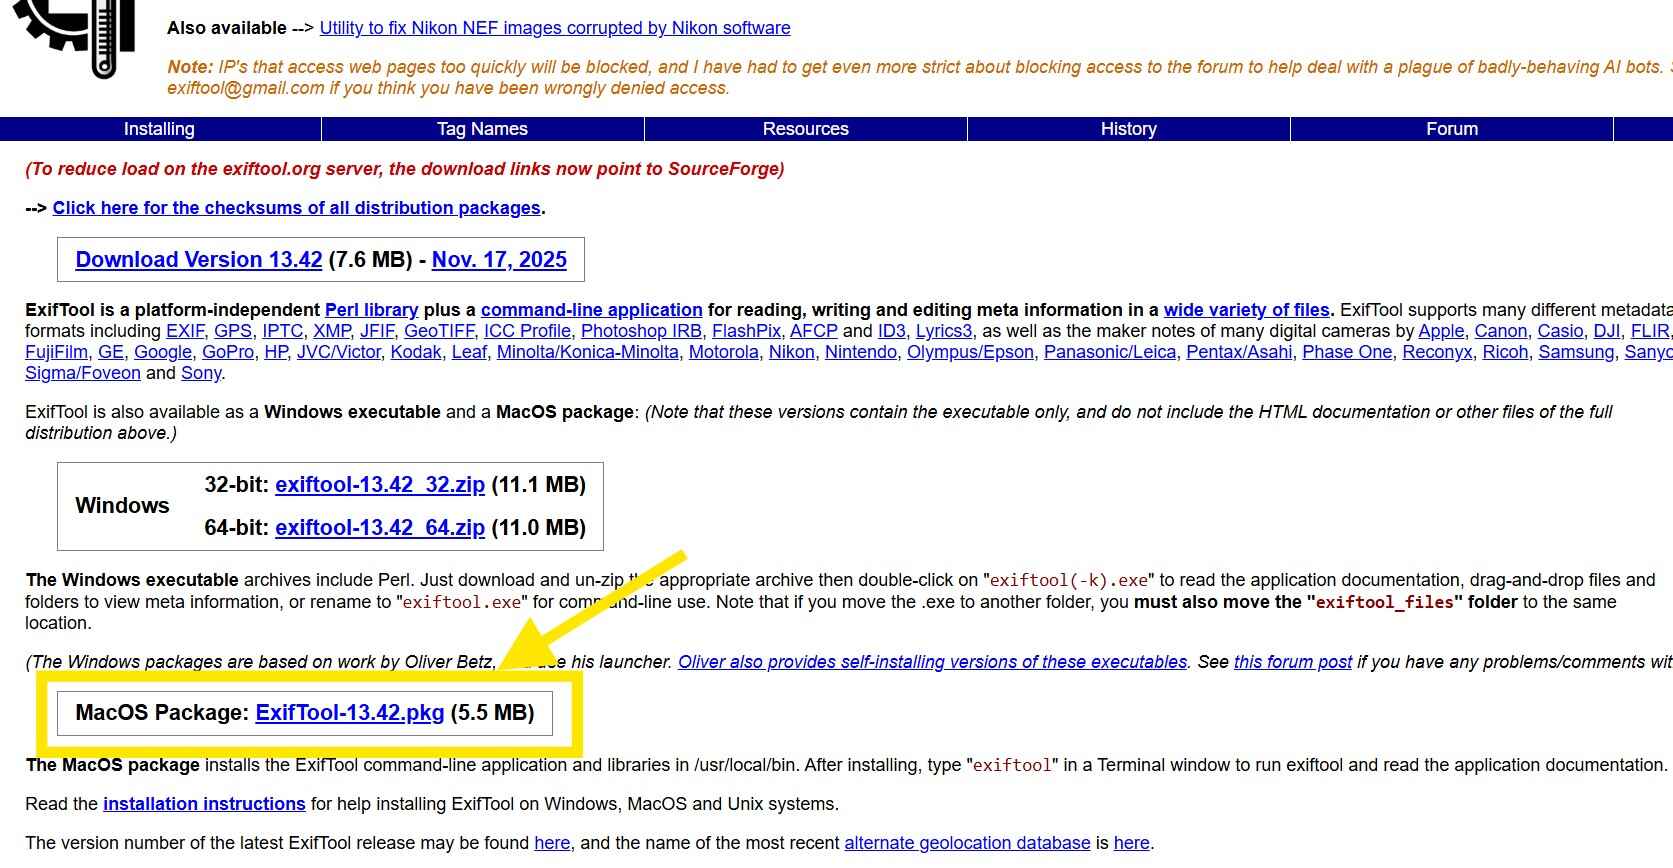Viewport: 1673px width, 868px height.
Task: Download the 32-bit exiftool-13.42_32.zip
Action: point(380,485)
